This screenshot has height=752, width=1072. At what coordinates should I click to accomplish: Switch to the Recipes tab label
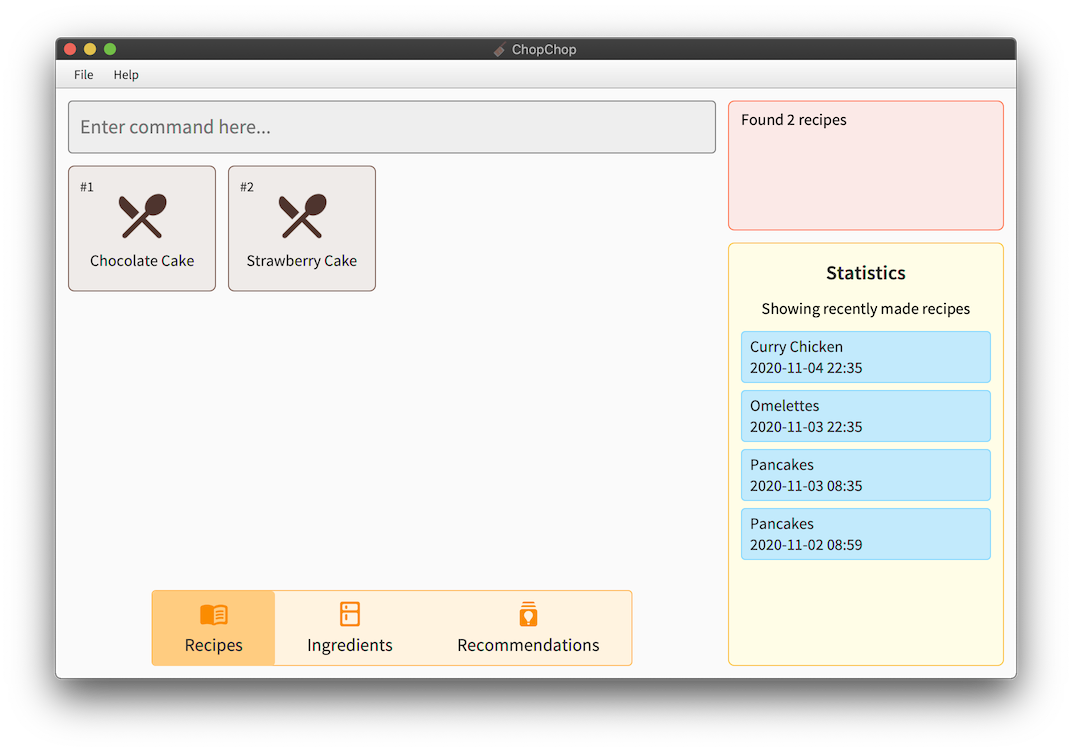213,645
